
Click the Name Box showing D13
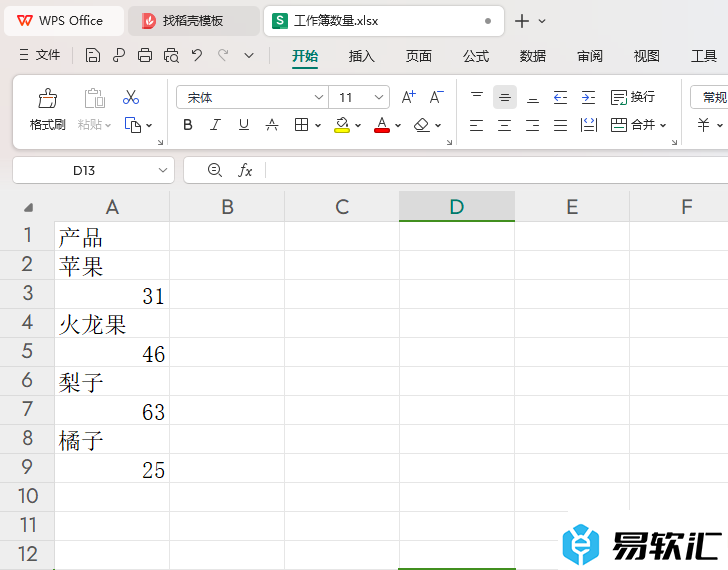click(84, 170)
